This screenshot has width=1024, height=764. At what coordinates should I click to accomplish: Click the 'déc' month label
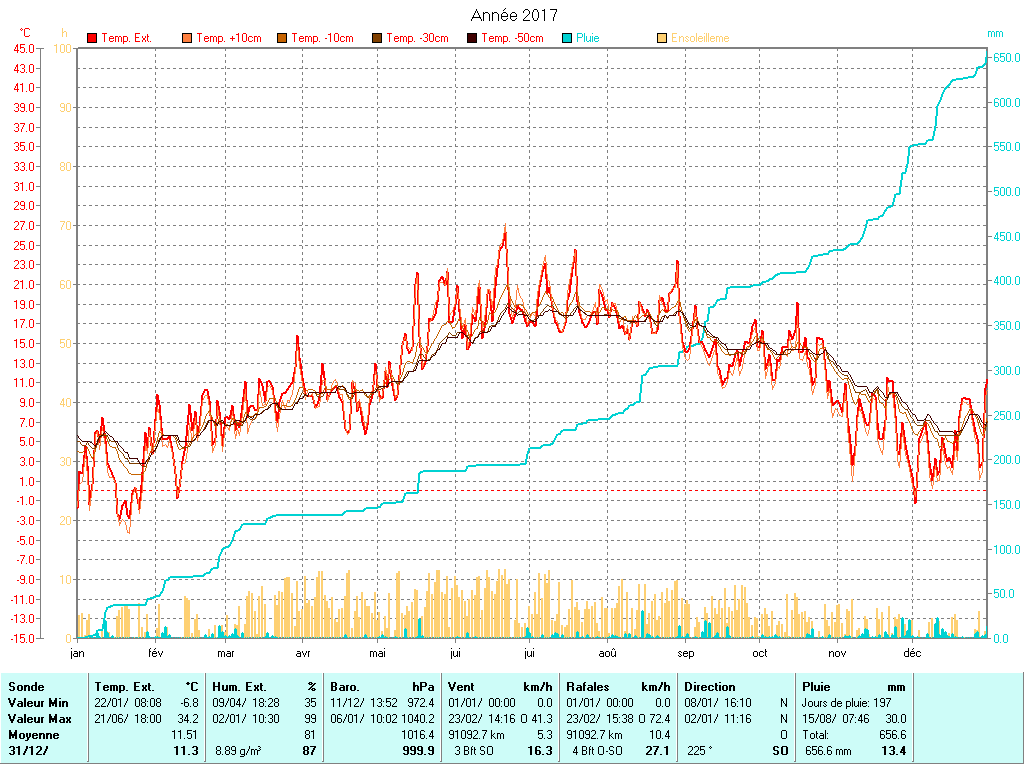912,653
